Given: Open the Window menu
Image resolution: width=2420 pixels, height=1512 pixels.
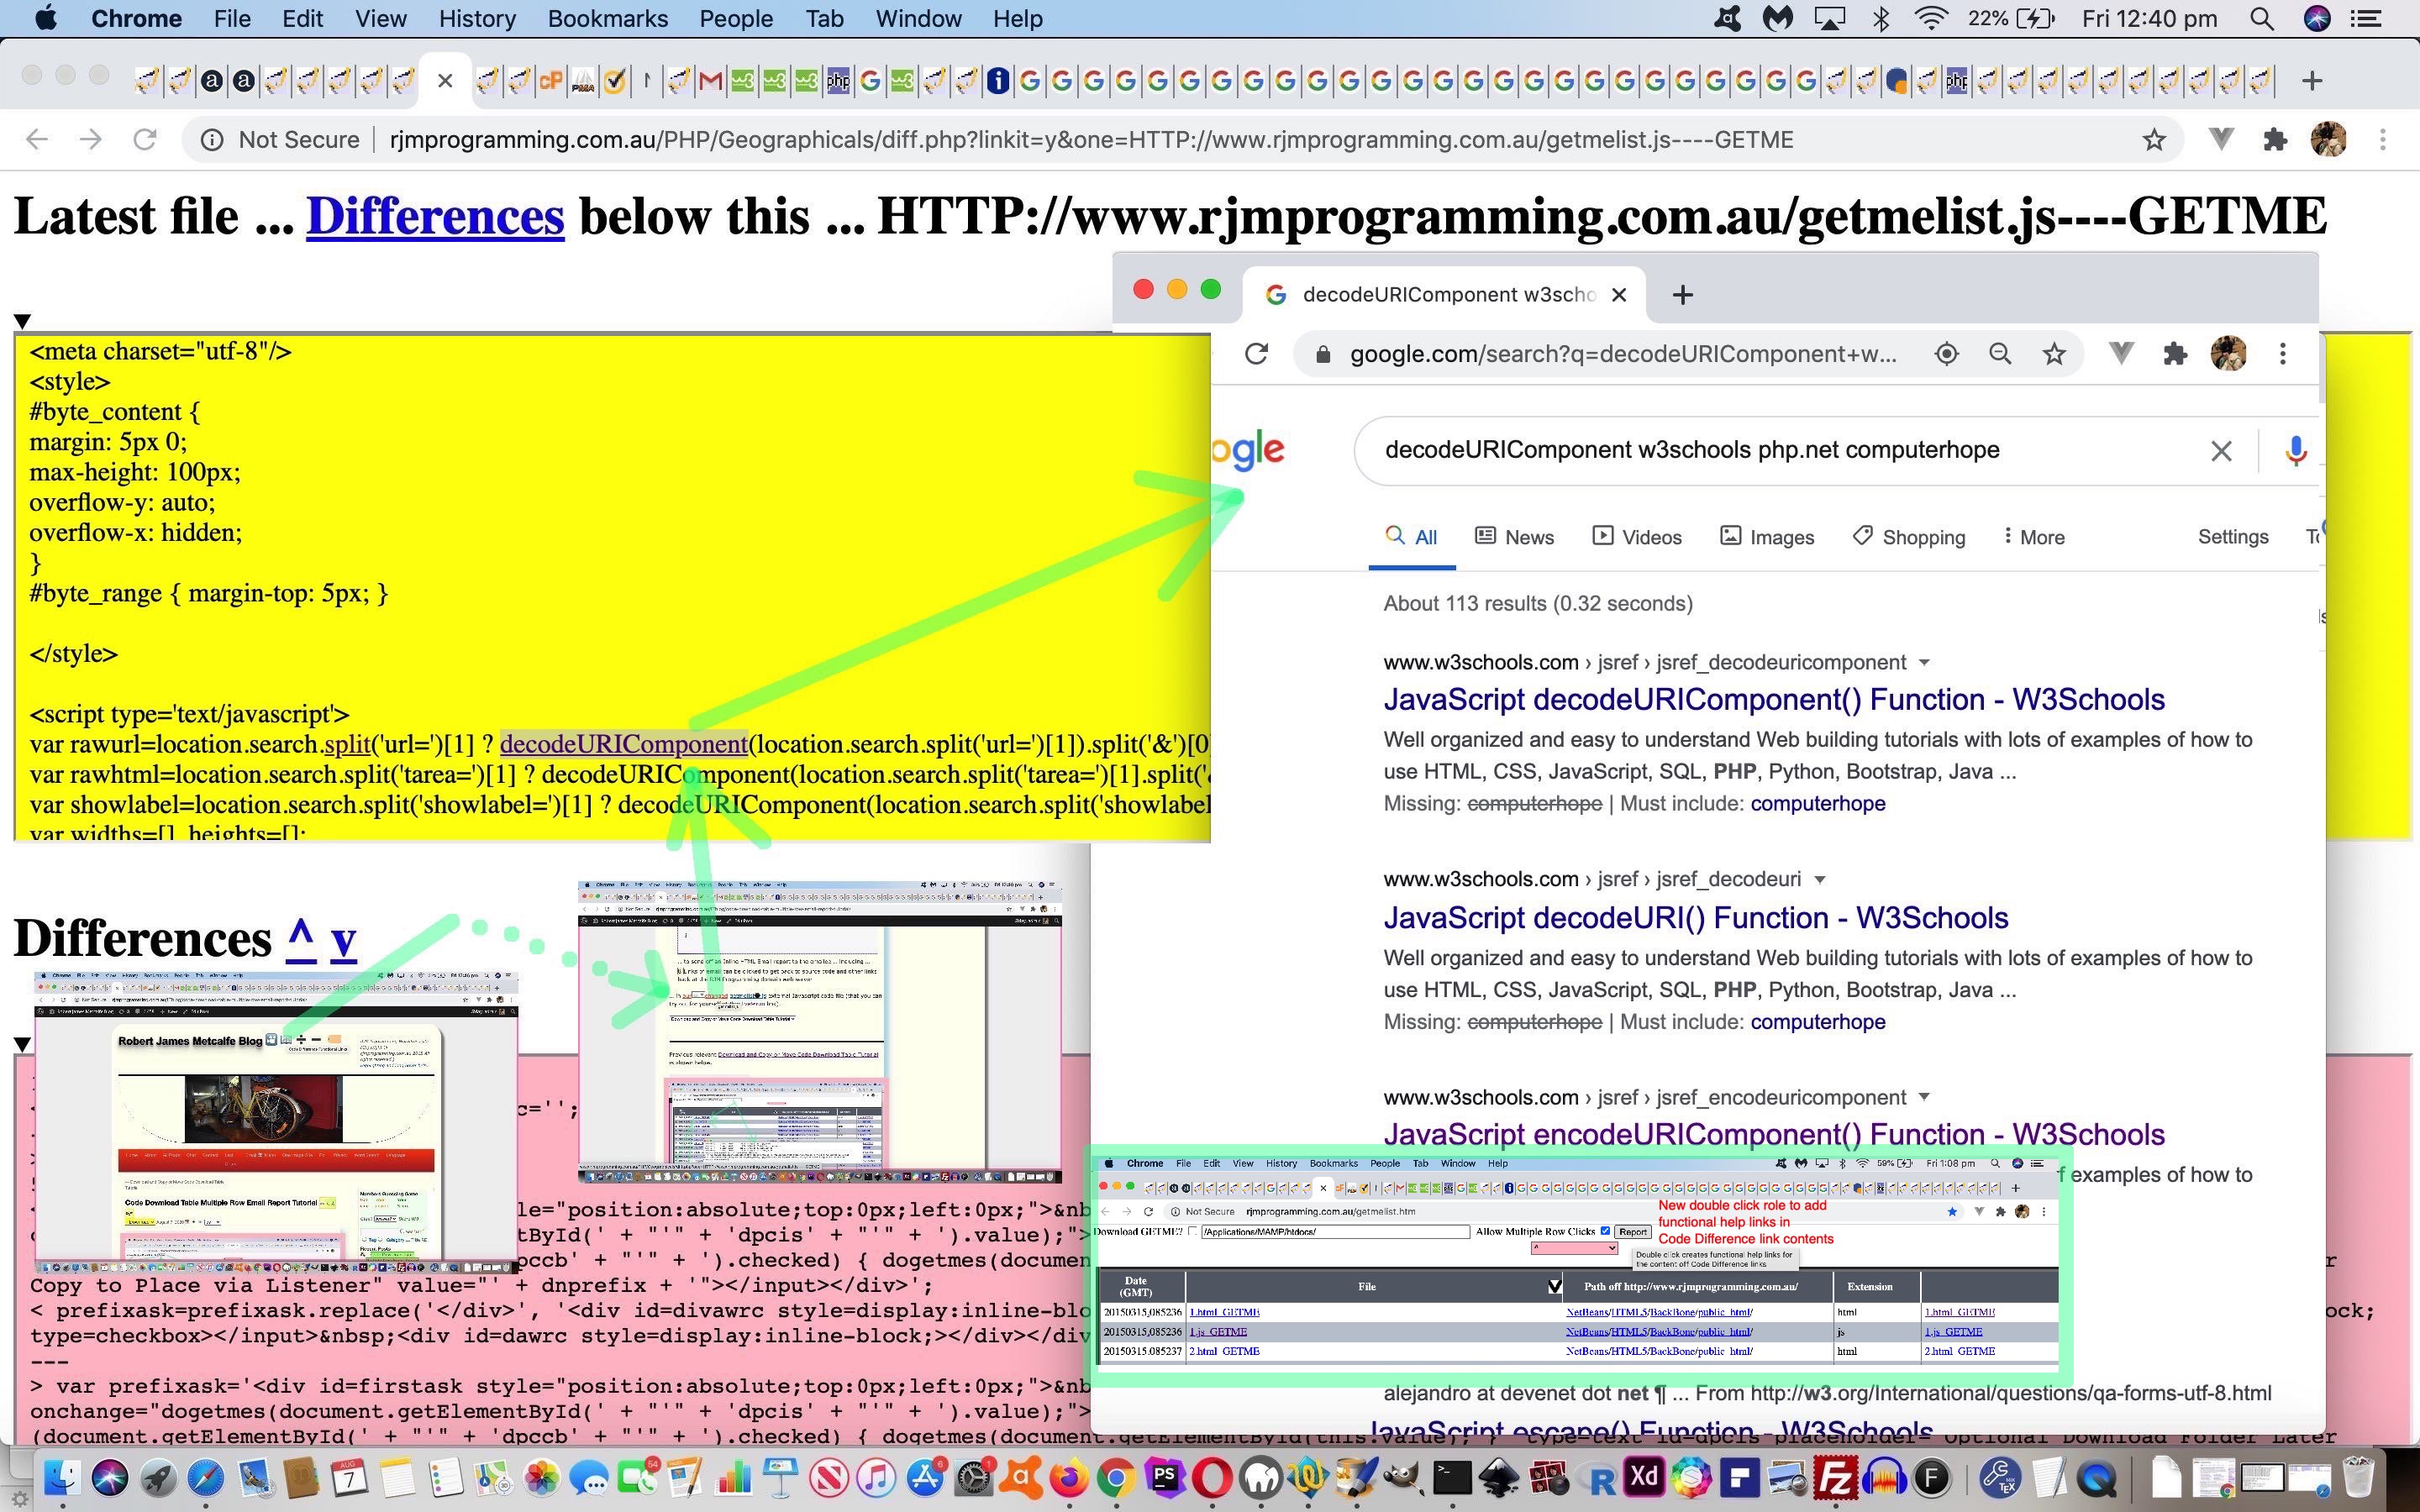Looking at the screenshot, I should pos(918,19).
